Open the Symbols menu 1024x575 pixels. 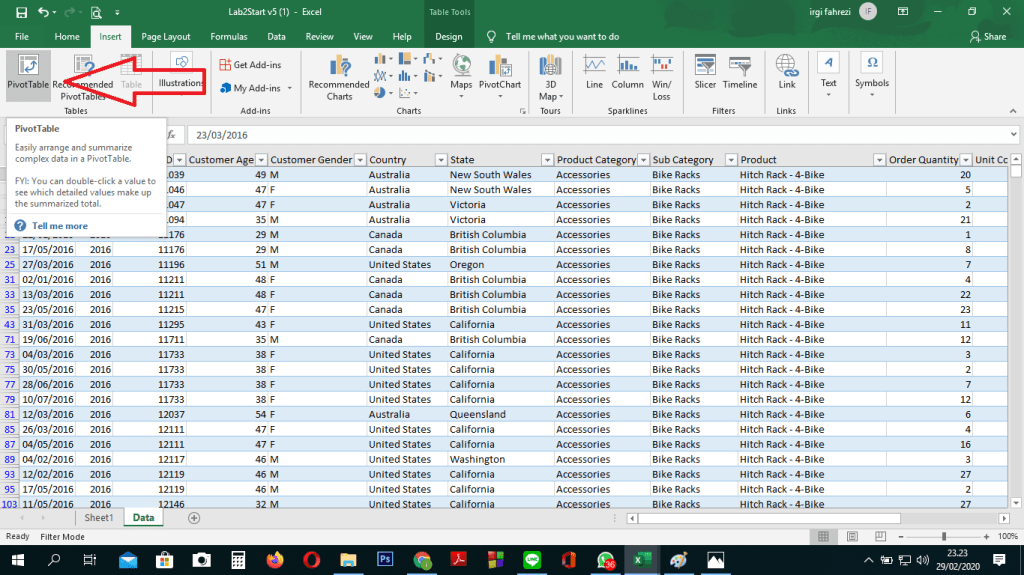(x=872, y=72)
